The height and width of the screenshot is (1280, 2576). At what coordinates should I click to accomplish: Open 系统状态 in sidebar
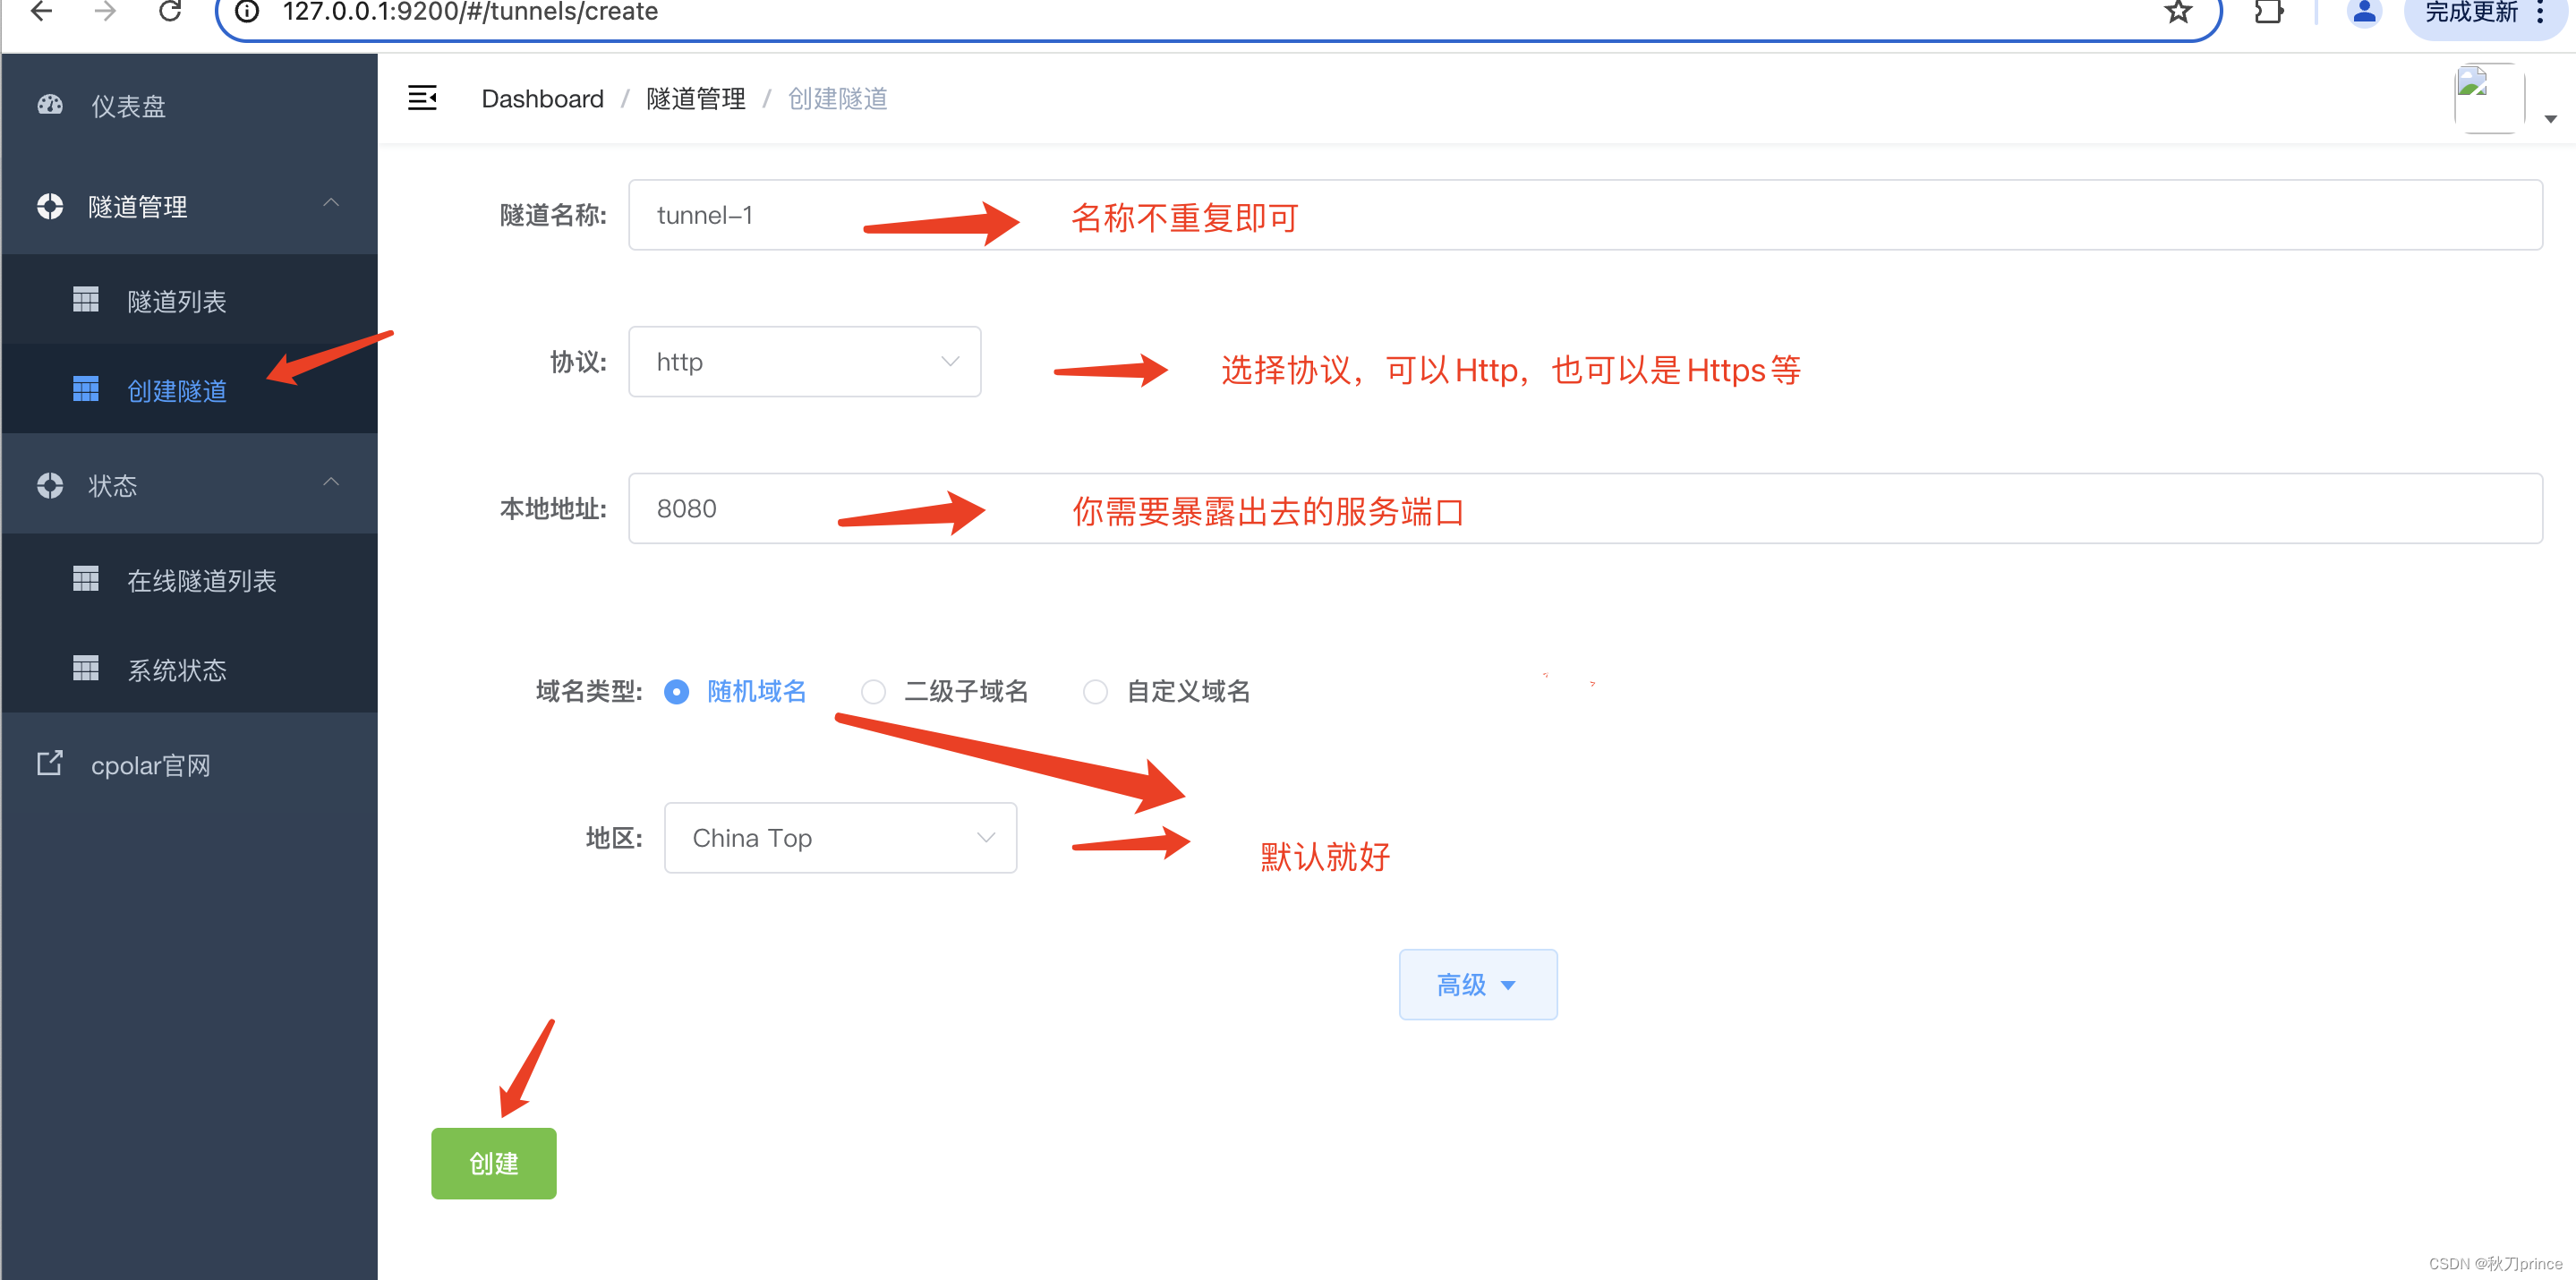pyautogui.click(x=190, y=669)
